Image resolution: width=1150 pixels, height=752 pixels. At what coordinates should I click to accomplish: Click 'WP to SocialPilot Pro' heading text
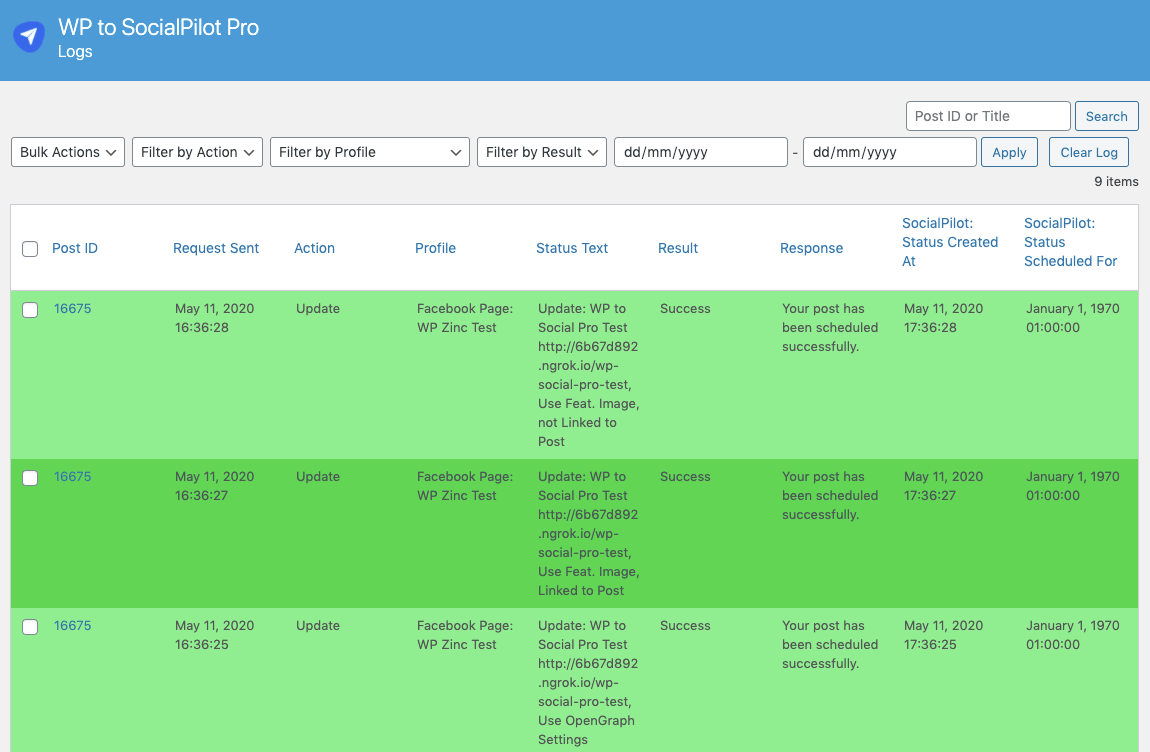click(158, 27)
